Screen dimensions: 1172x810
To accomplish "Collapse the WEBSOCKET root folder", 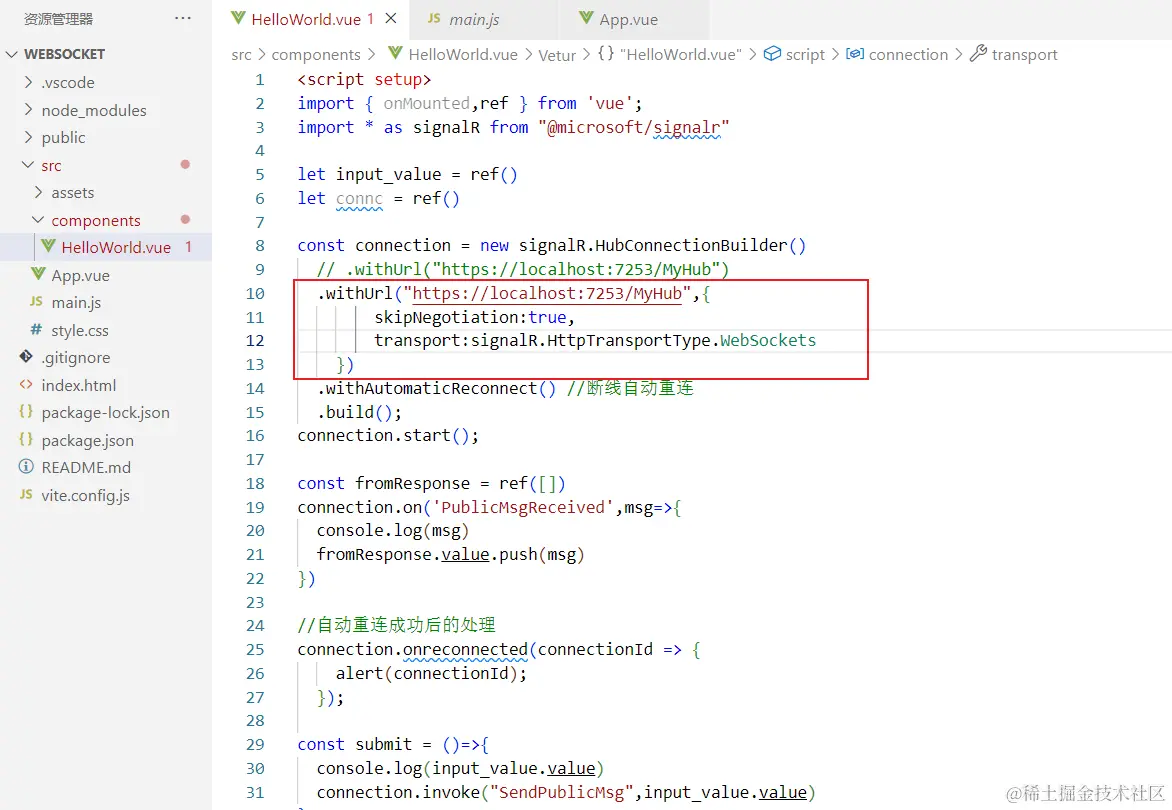I will click(11, 54).
